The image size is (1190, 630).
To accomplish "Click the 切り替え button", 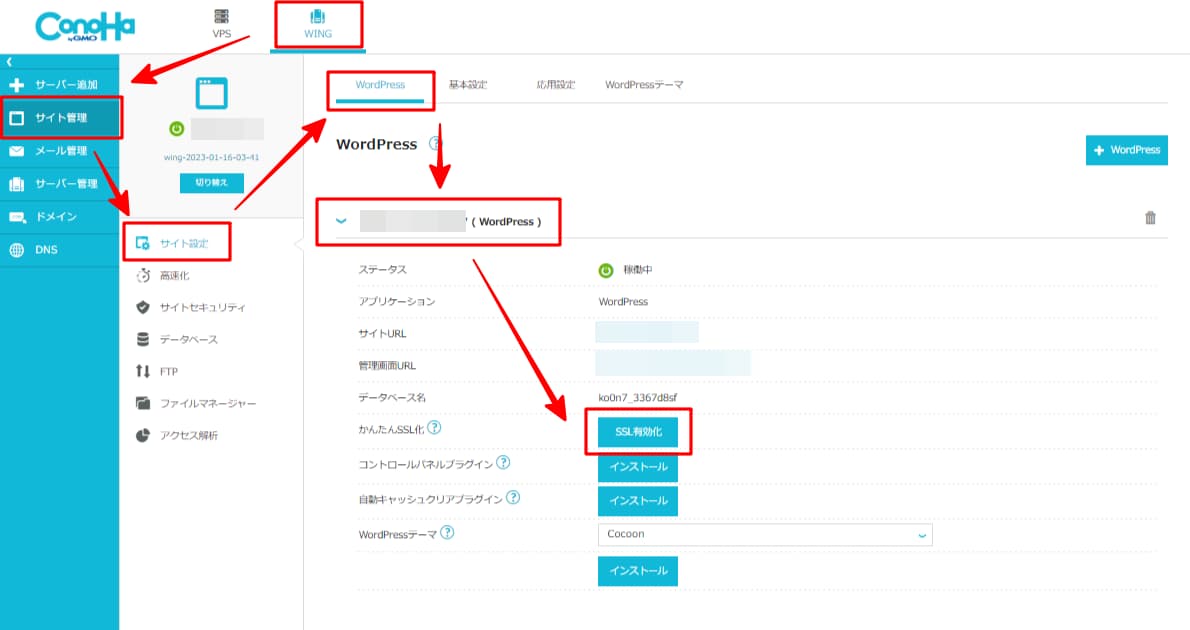I will click(x=212, y=183).
